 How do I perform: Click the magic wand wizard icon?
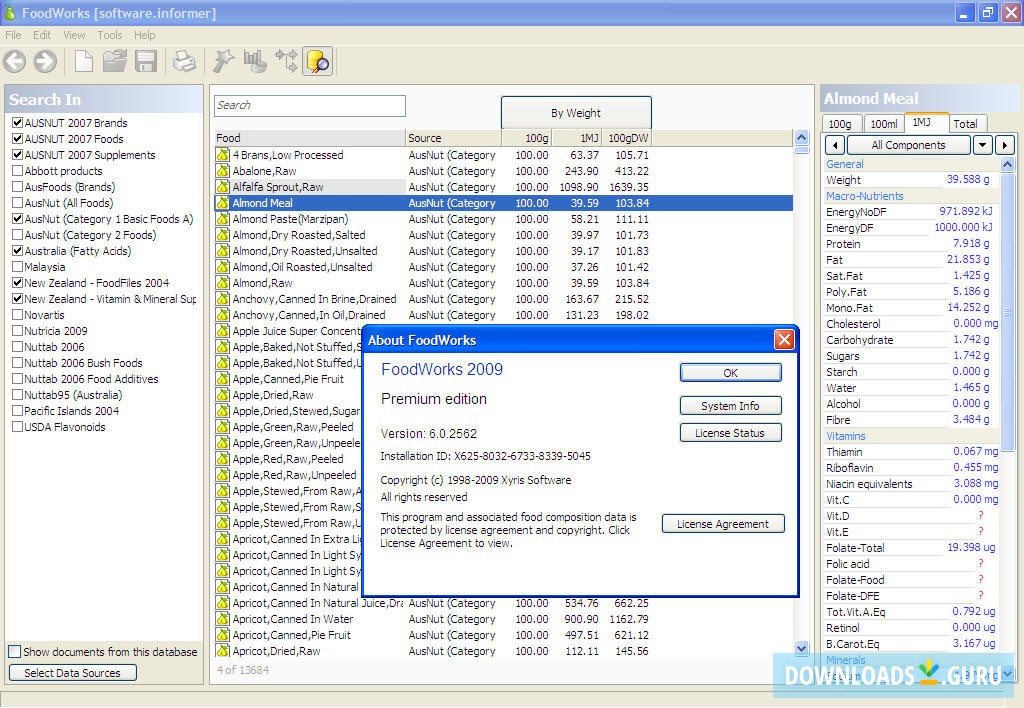click(x=224, y=62)
